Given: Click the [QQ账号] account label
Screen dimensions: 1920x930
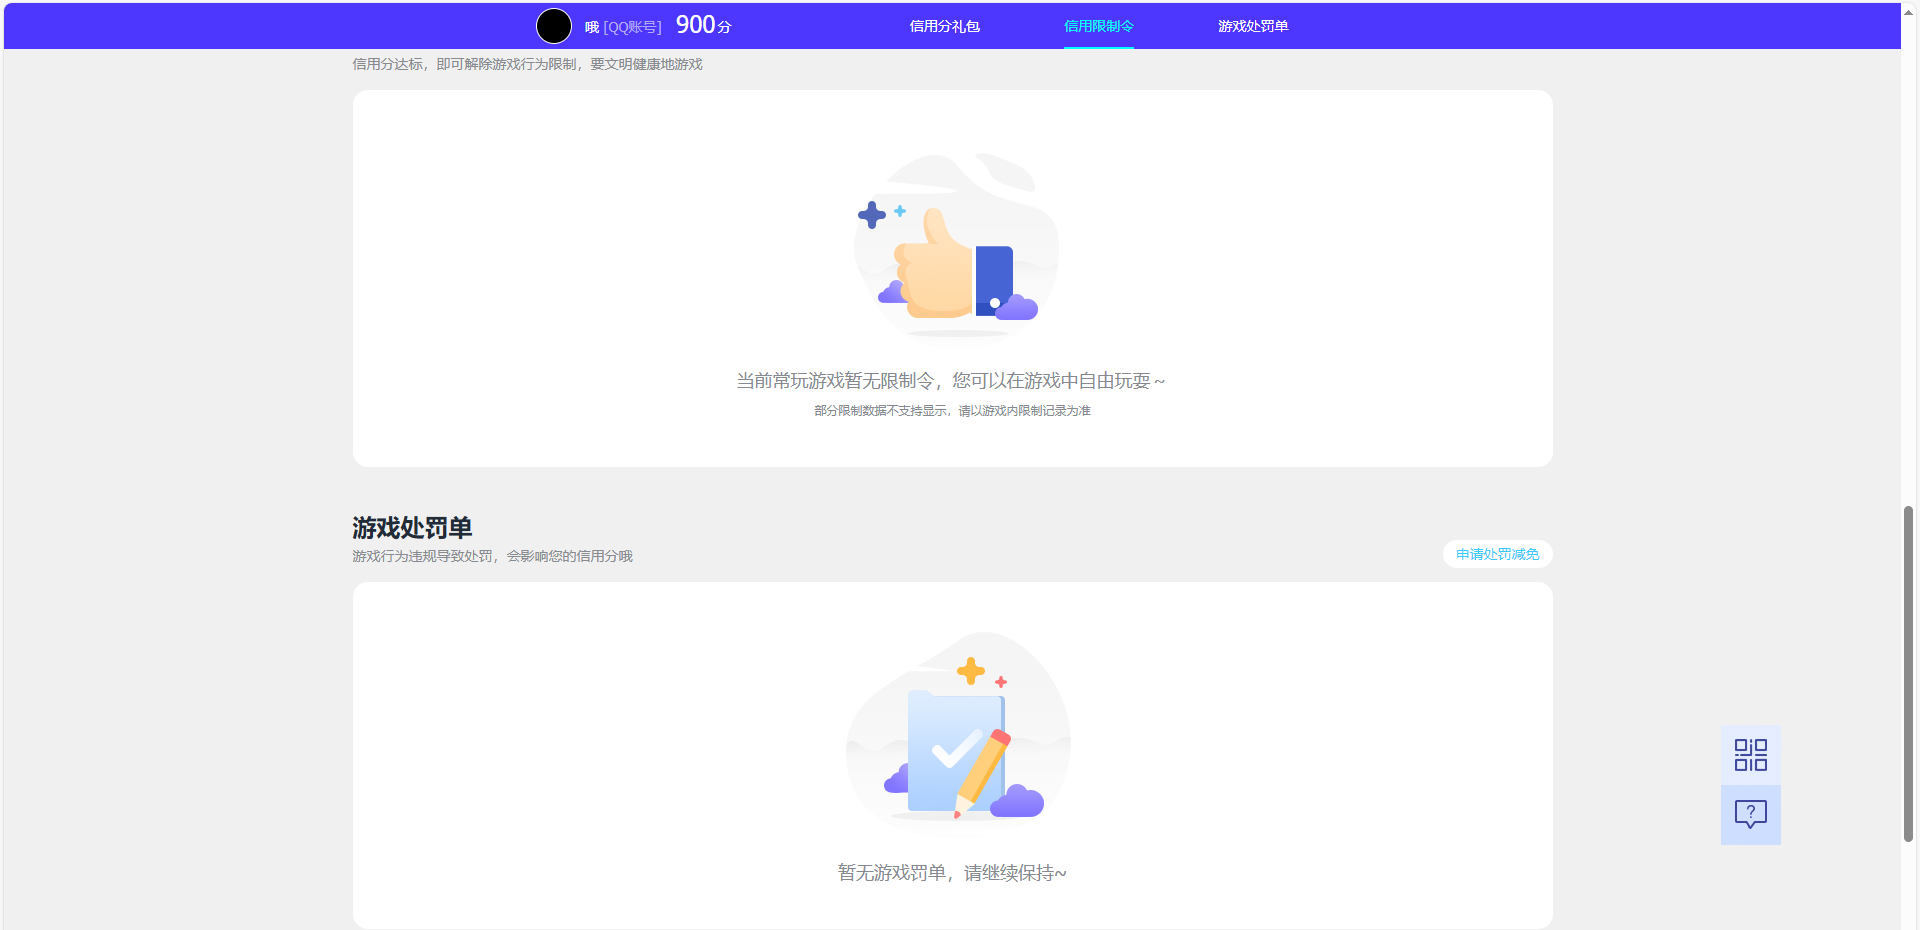Looking at the screenshot, I should pos(631,27).
